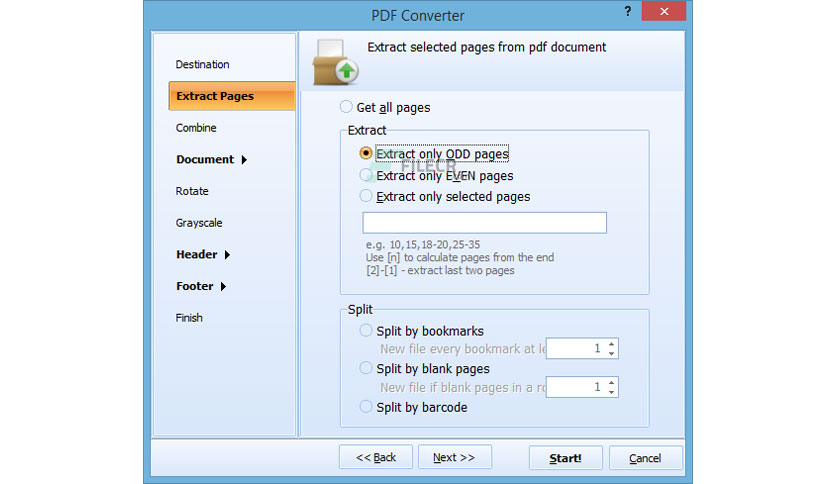
Task: Go to the Rotate section
Action: click(x=192, y=191)
